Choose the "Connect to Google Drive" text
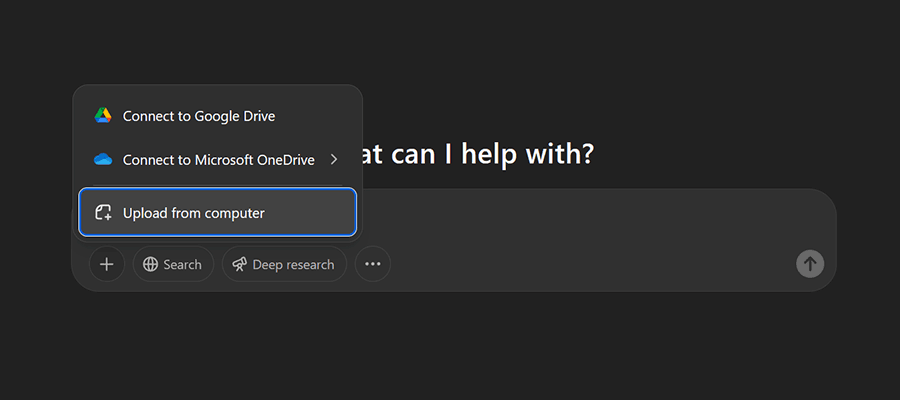The width and height of the screenshot is (900, 400). click(x=199, y=116)
